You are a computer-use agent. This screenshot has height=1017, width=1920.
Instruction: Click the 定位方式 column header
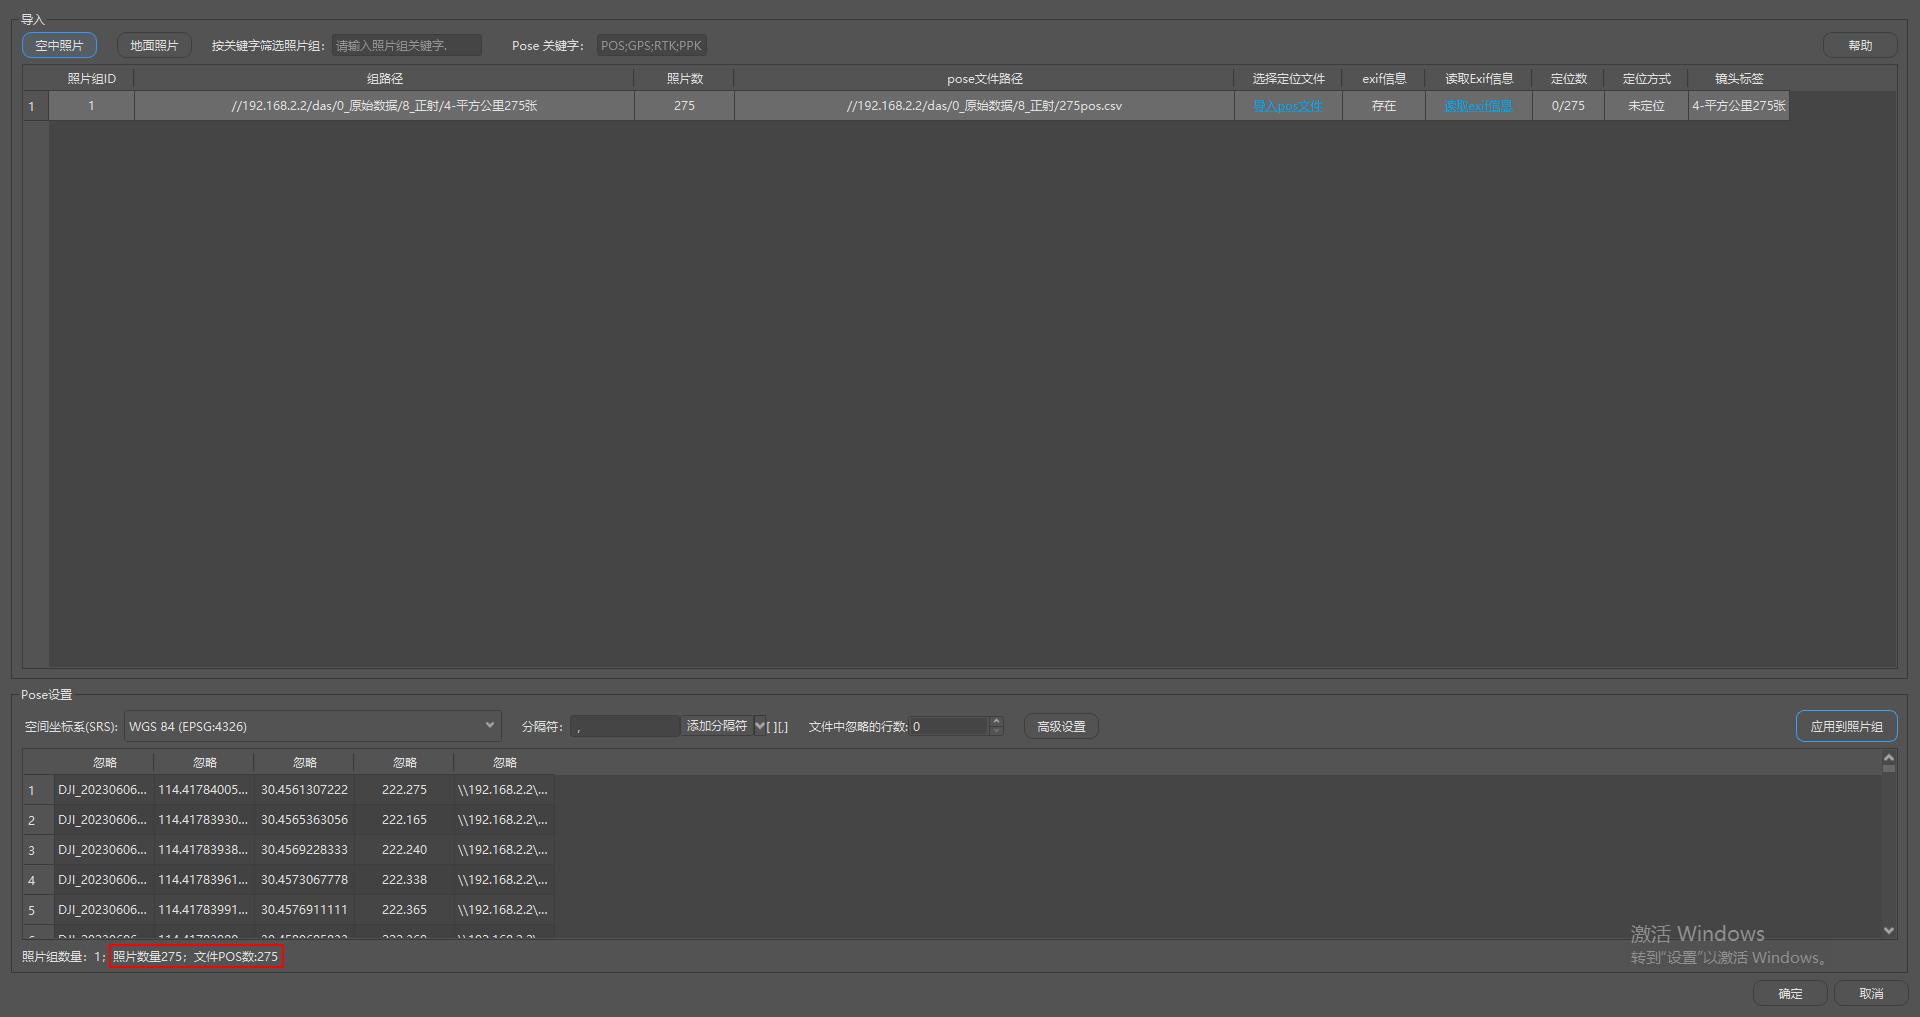(x=1646, y=78)
